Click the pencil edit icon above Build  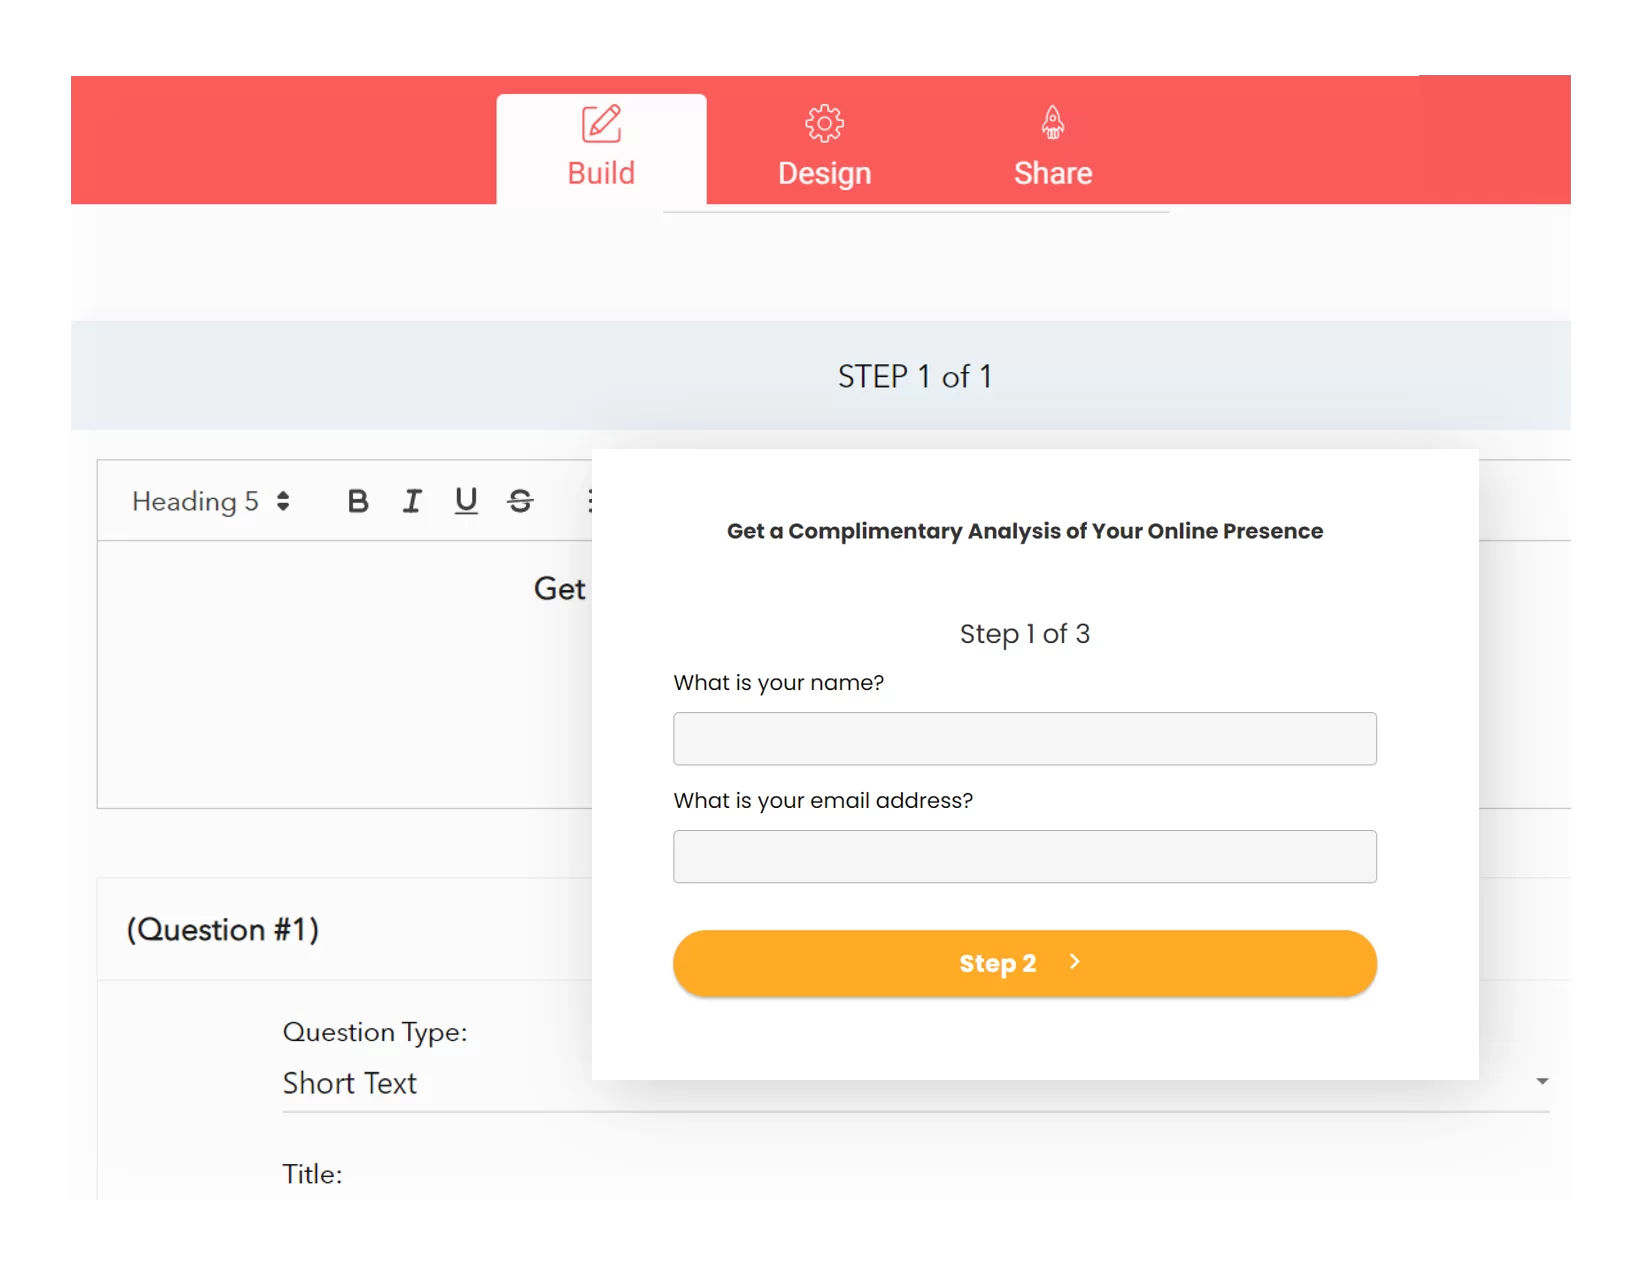pos(601,124)
